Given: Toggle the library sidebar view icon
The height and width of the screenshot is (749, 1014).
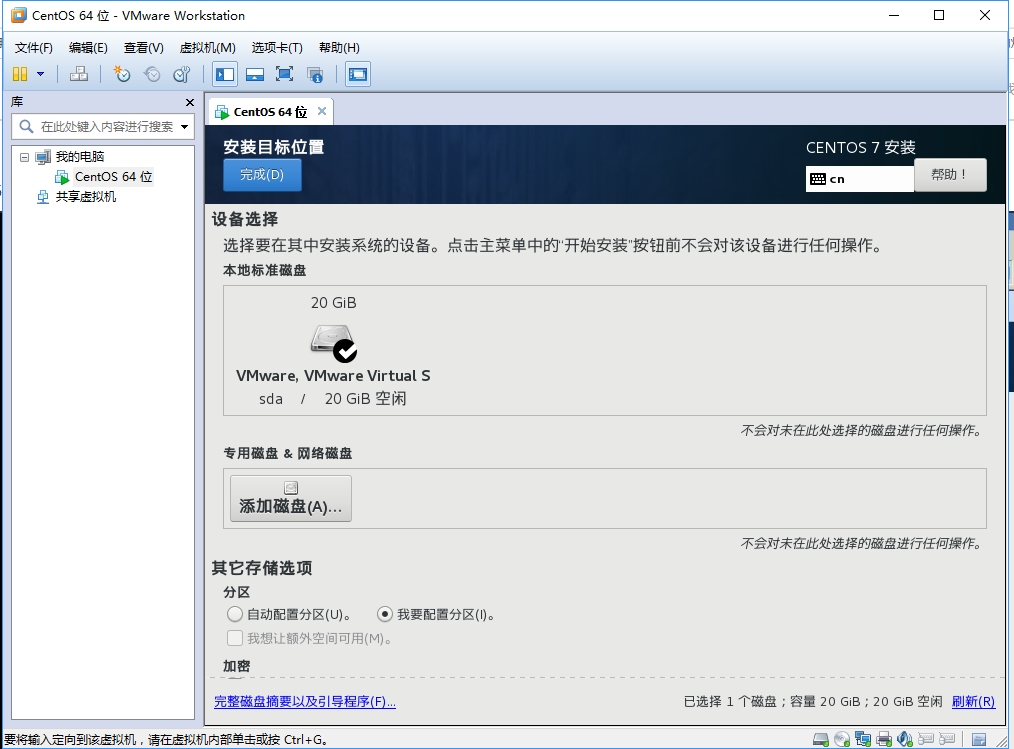Looking at the screenshot, I should (225, 74).
